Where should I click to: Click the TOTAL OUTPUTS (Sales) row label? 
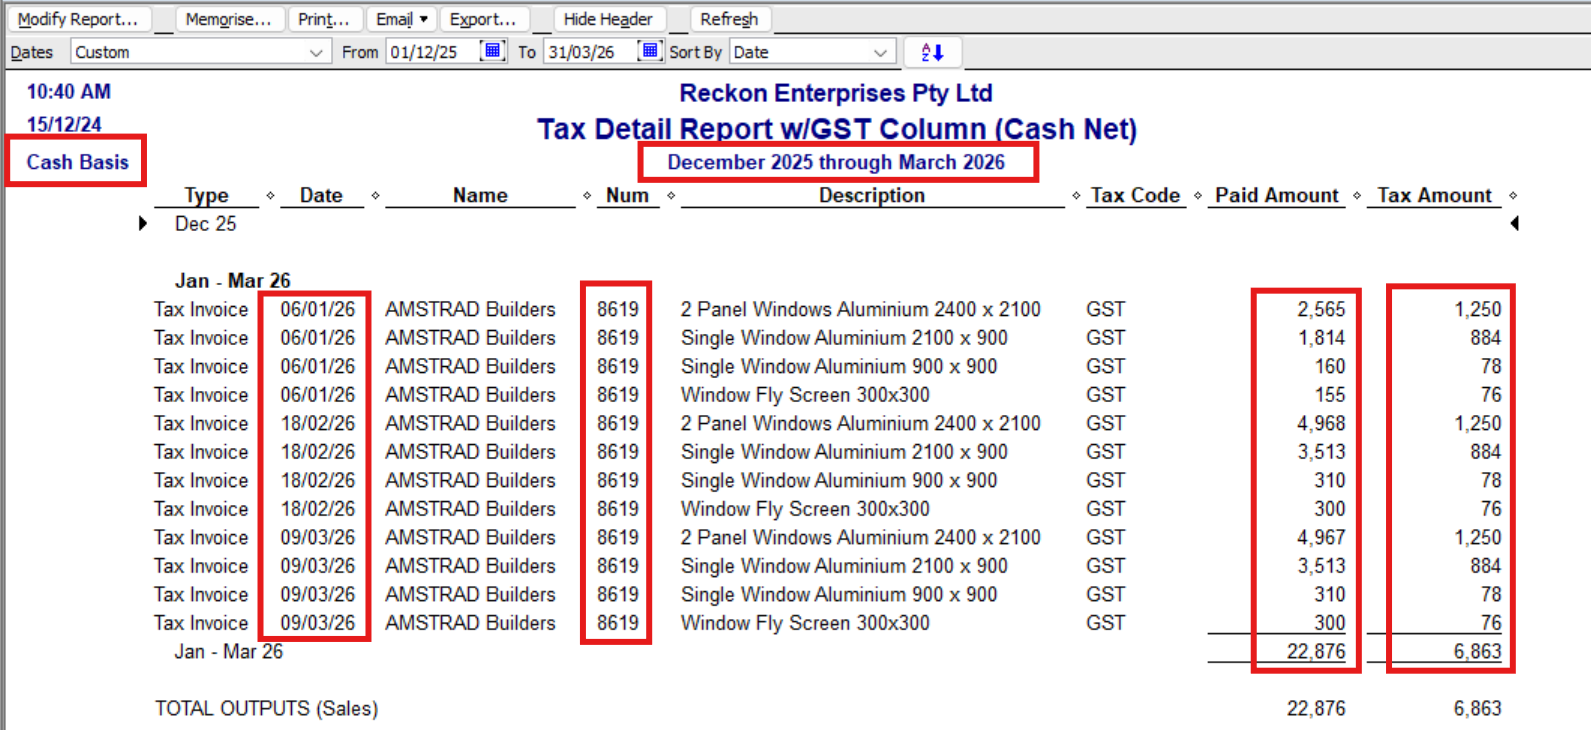coord(266,708)
